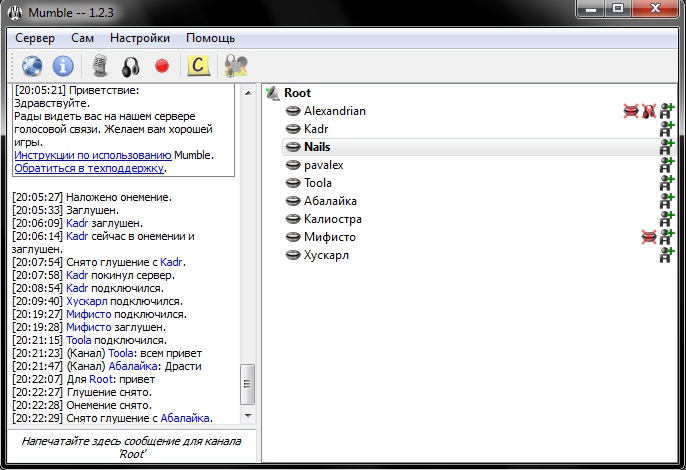Click the chat log scrollbar up arrow
Screen dimensions: 686x470
click(x=248, y=93)
